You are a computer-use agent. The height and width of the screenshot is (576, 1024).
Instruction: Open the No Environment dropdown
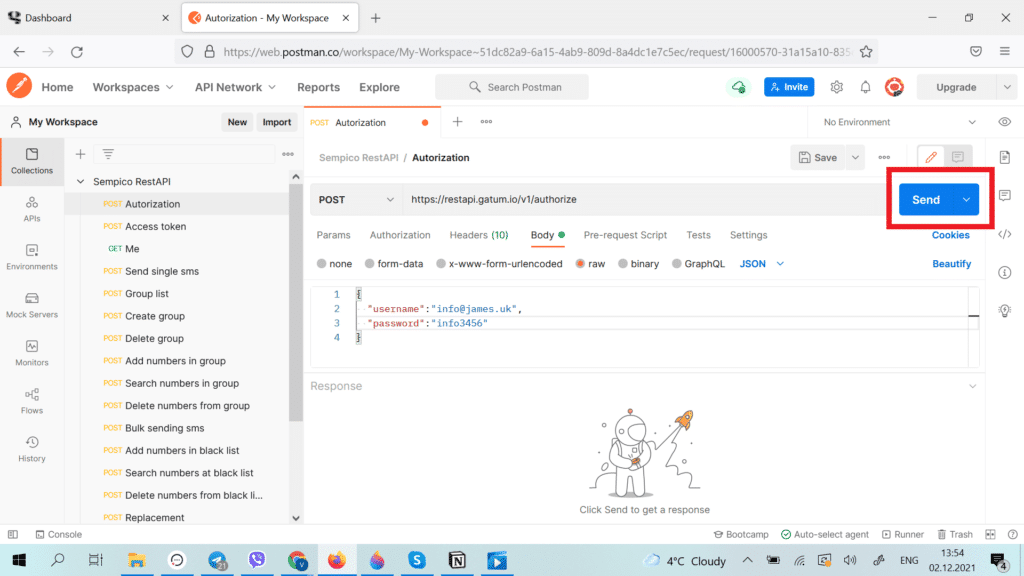click(x=899, y=122)
